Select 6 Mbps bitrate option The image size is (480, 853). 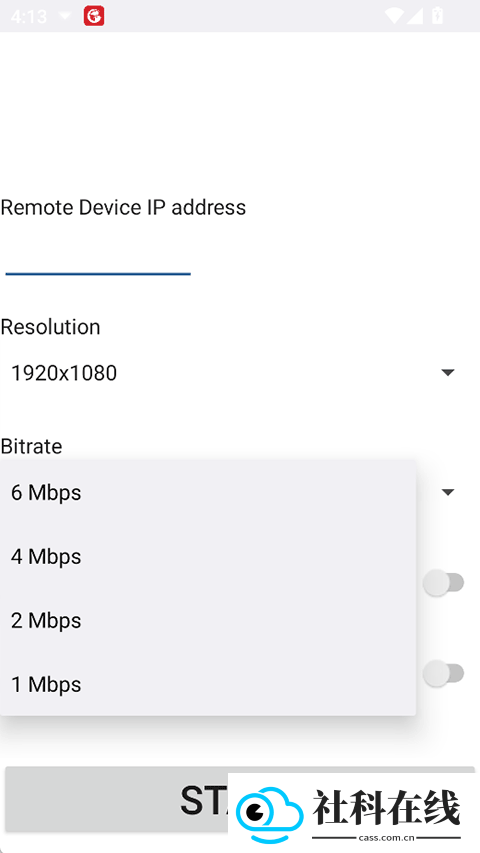coord(208,492)
